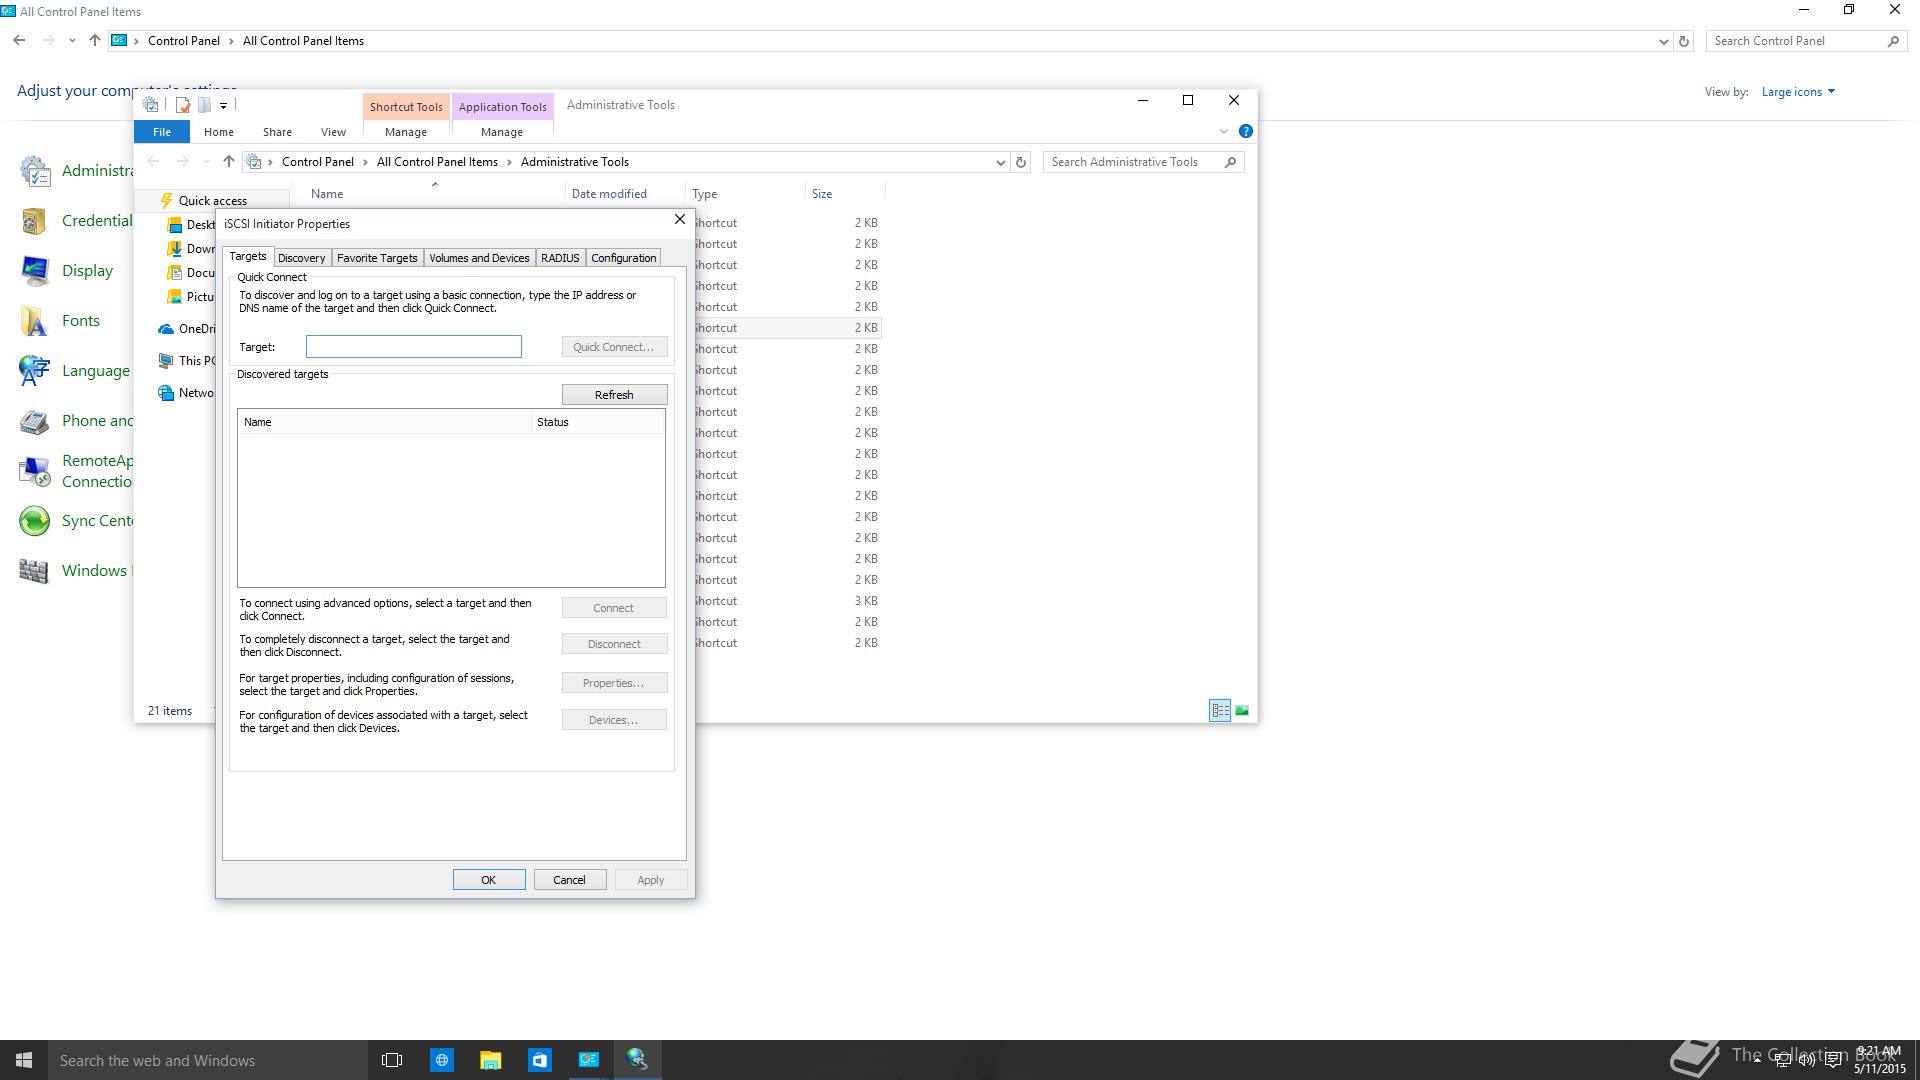Open the View by Large icons dropdown

pyautogui.click(x=1798, y=92)
